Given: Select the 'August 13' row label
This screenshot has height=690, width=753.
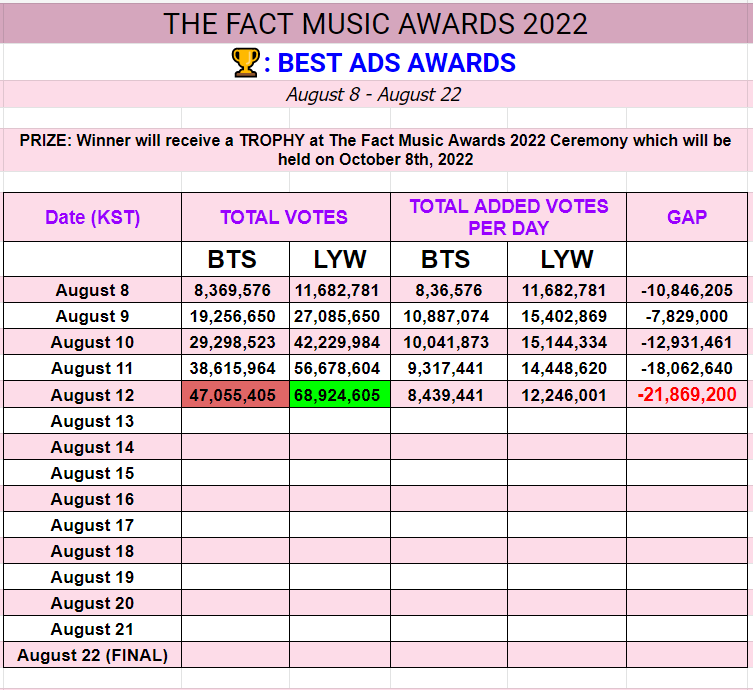Looking at the screenshot, I should [93, 421].
